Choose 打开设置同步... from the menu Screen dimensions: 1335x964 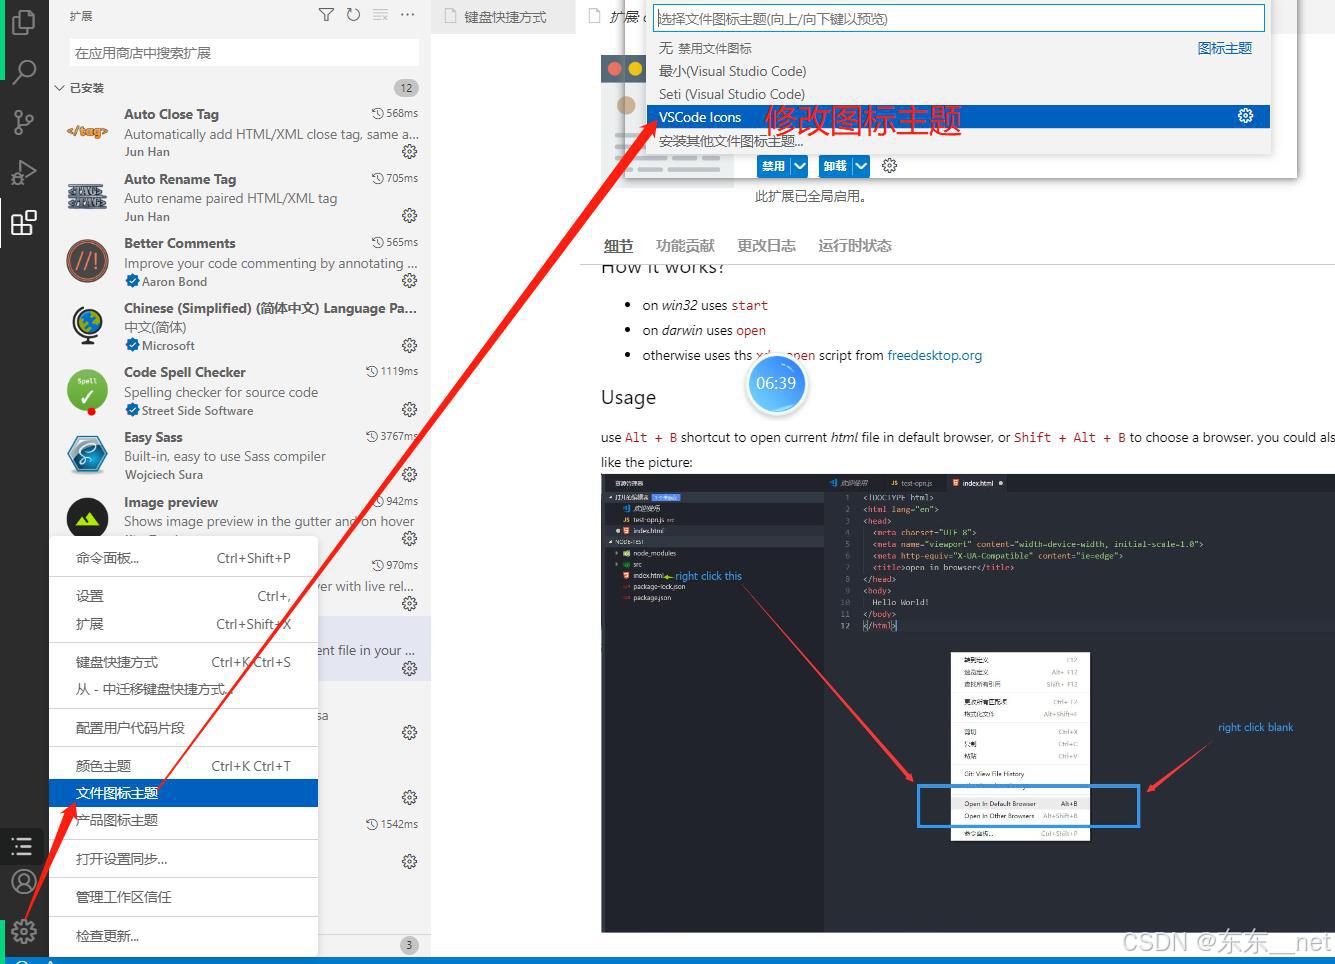pyautogui.click(x=183, y=859)
